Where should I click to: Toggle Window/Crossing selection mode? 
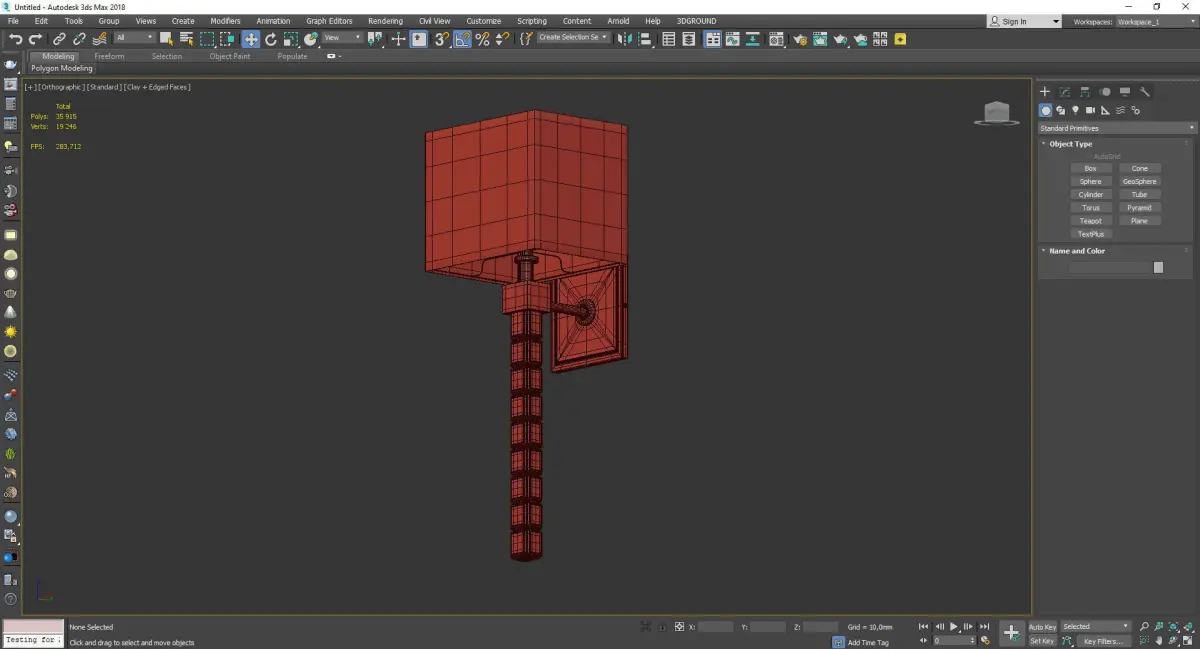228,39
